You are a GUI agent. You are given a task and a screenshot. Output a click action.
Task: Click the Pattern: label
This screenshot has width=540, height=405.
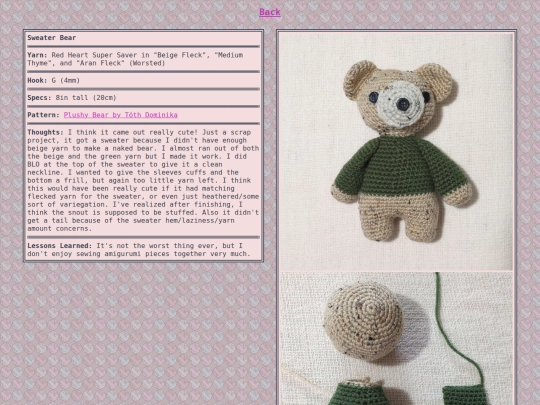pos(43,115)
